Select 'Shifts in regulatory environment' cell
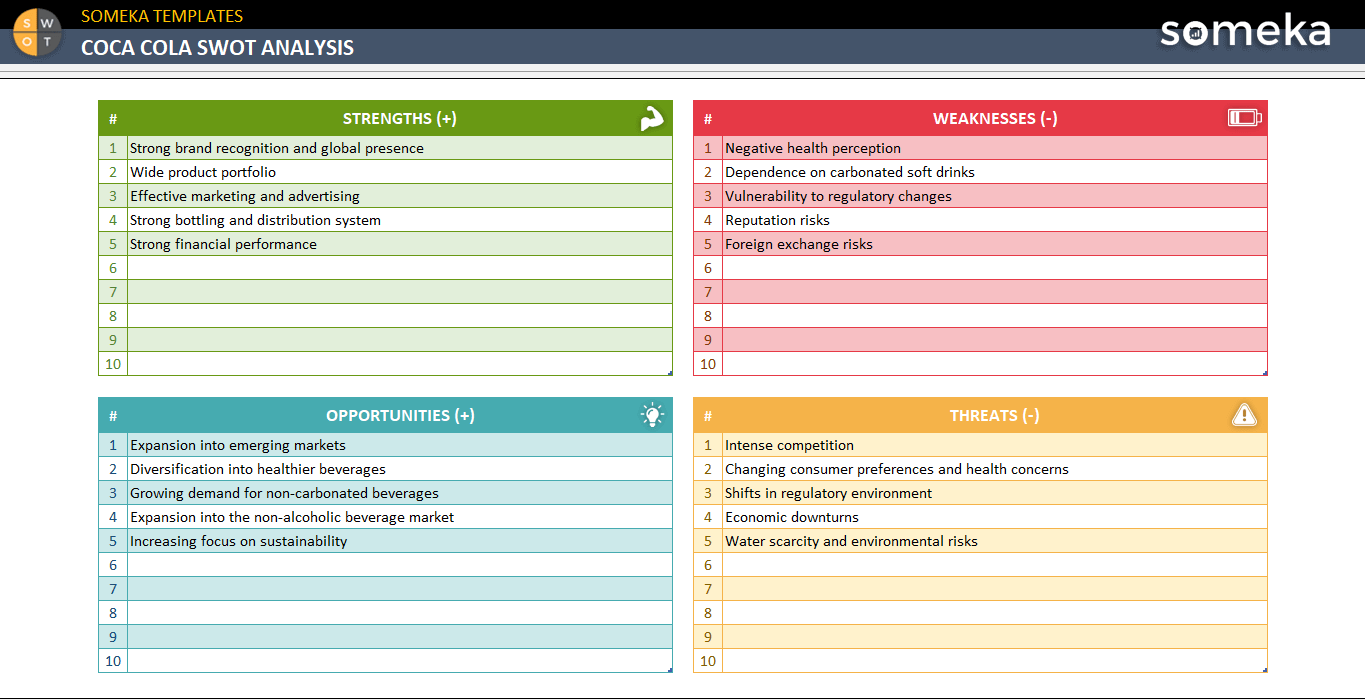1365x700 pixels. click(995, 493)
